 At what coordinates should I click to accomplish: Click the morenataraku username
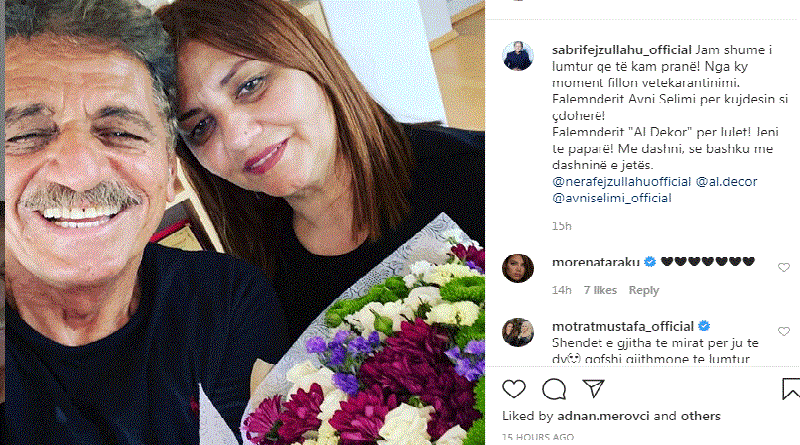tap(596, 262)
